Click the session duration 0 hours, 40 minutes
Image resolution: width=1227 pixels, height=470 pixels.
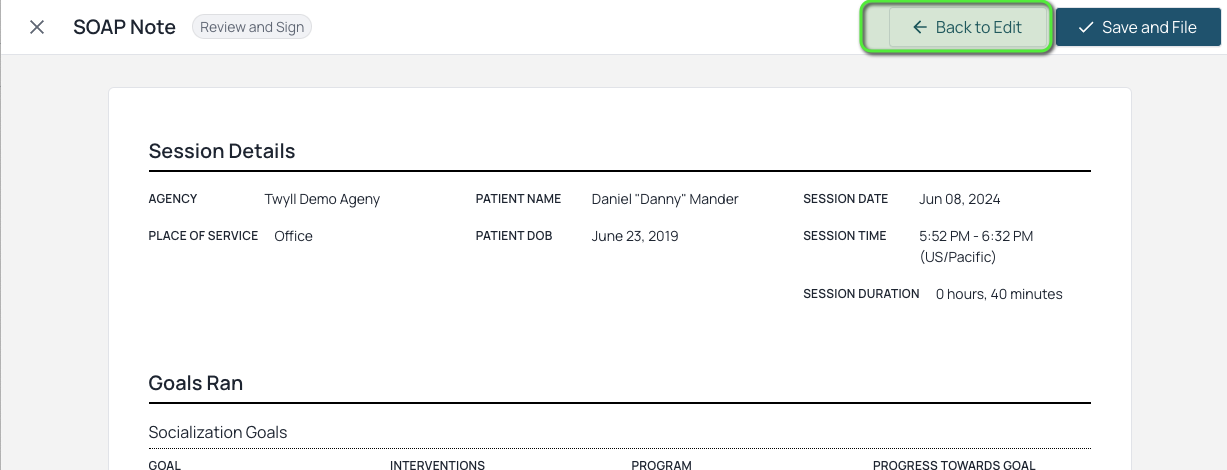tap(999, 294)
